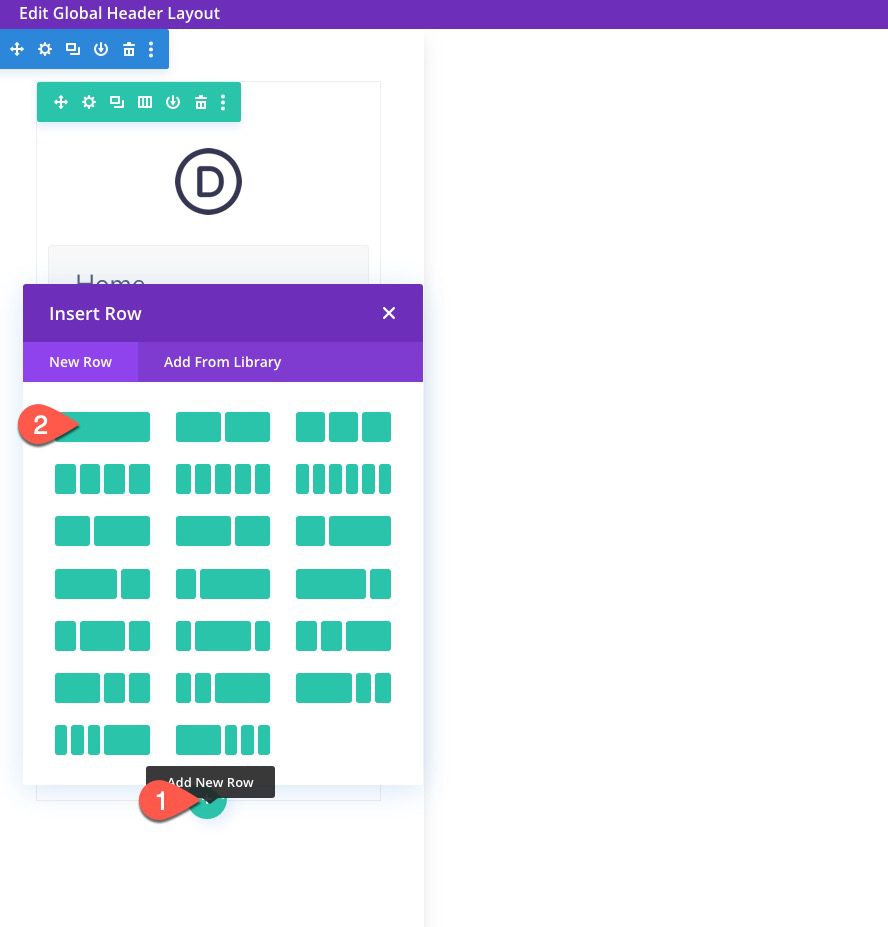Select the section move handle

(17, 49)
